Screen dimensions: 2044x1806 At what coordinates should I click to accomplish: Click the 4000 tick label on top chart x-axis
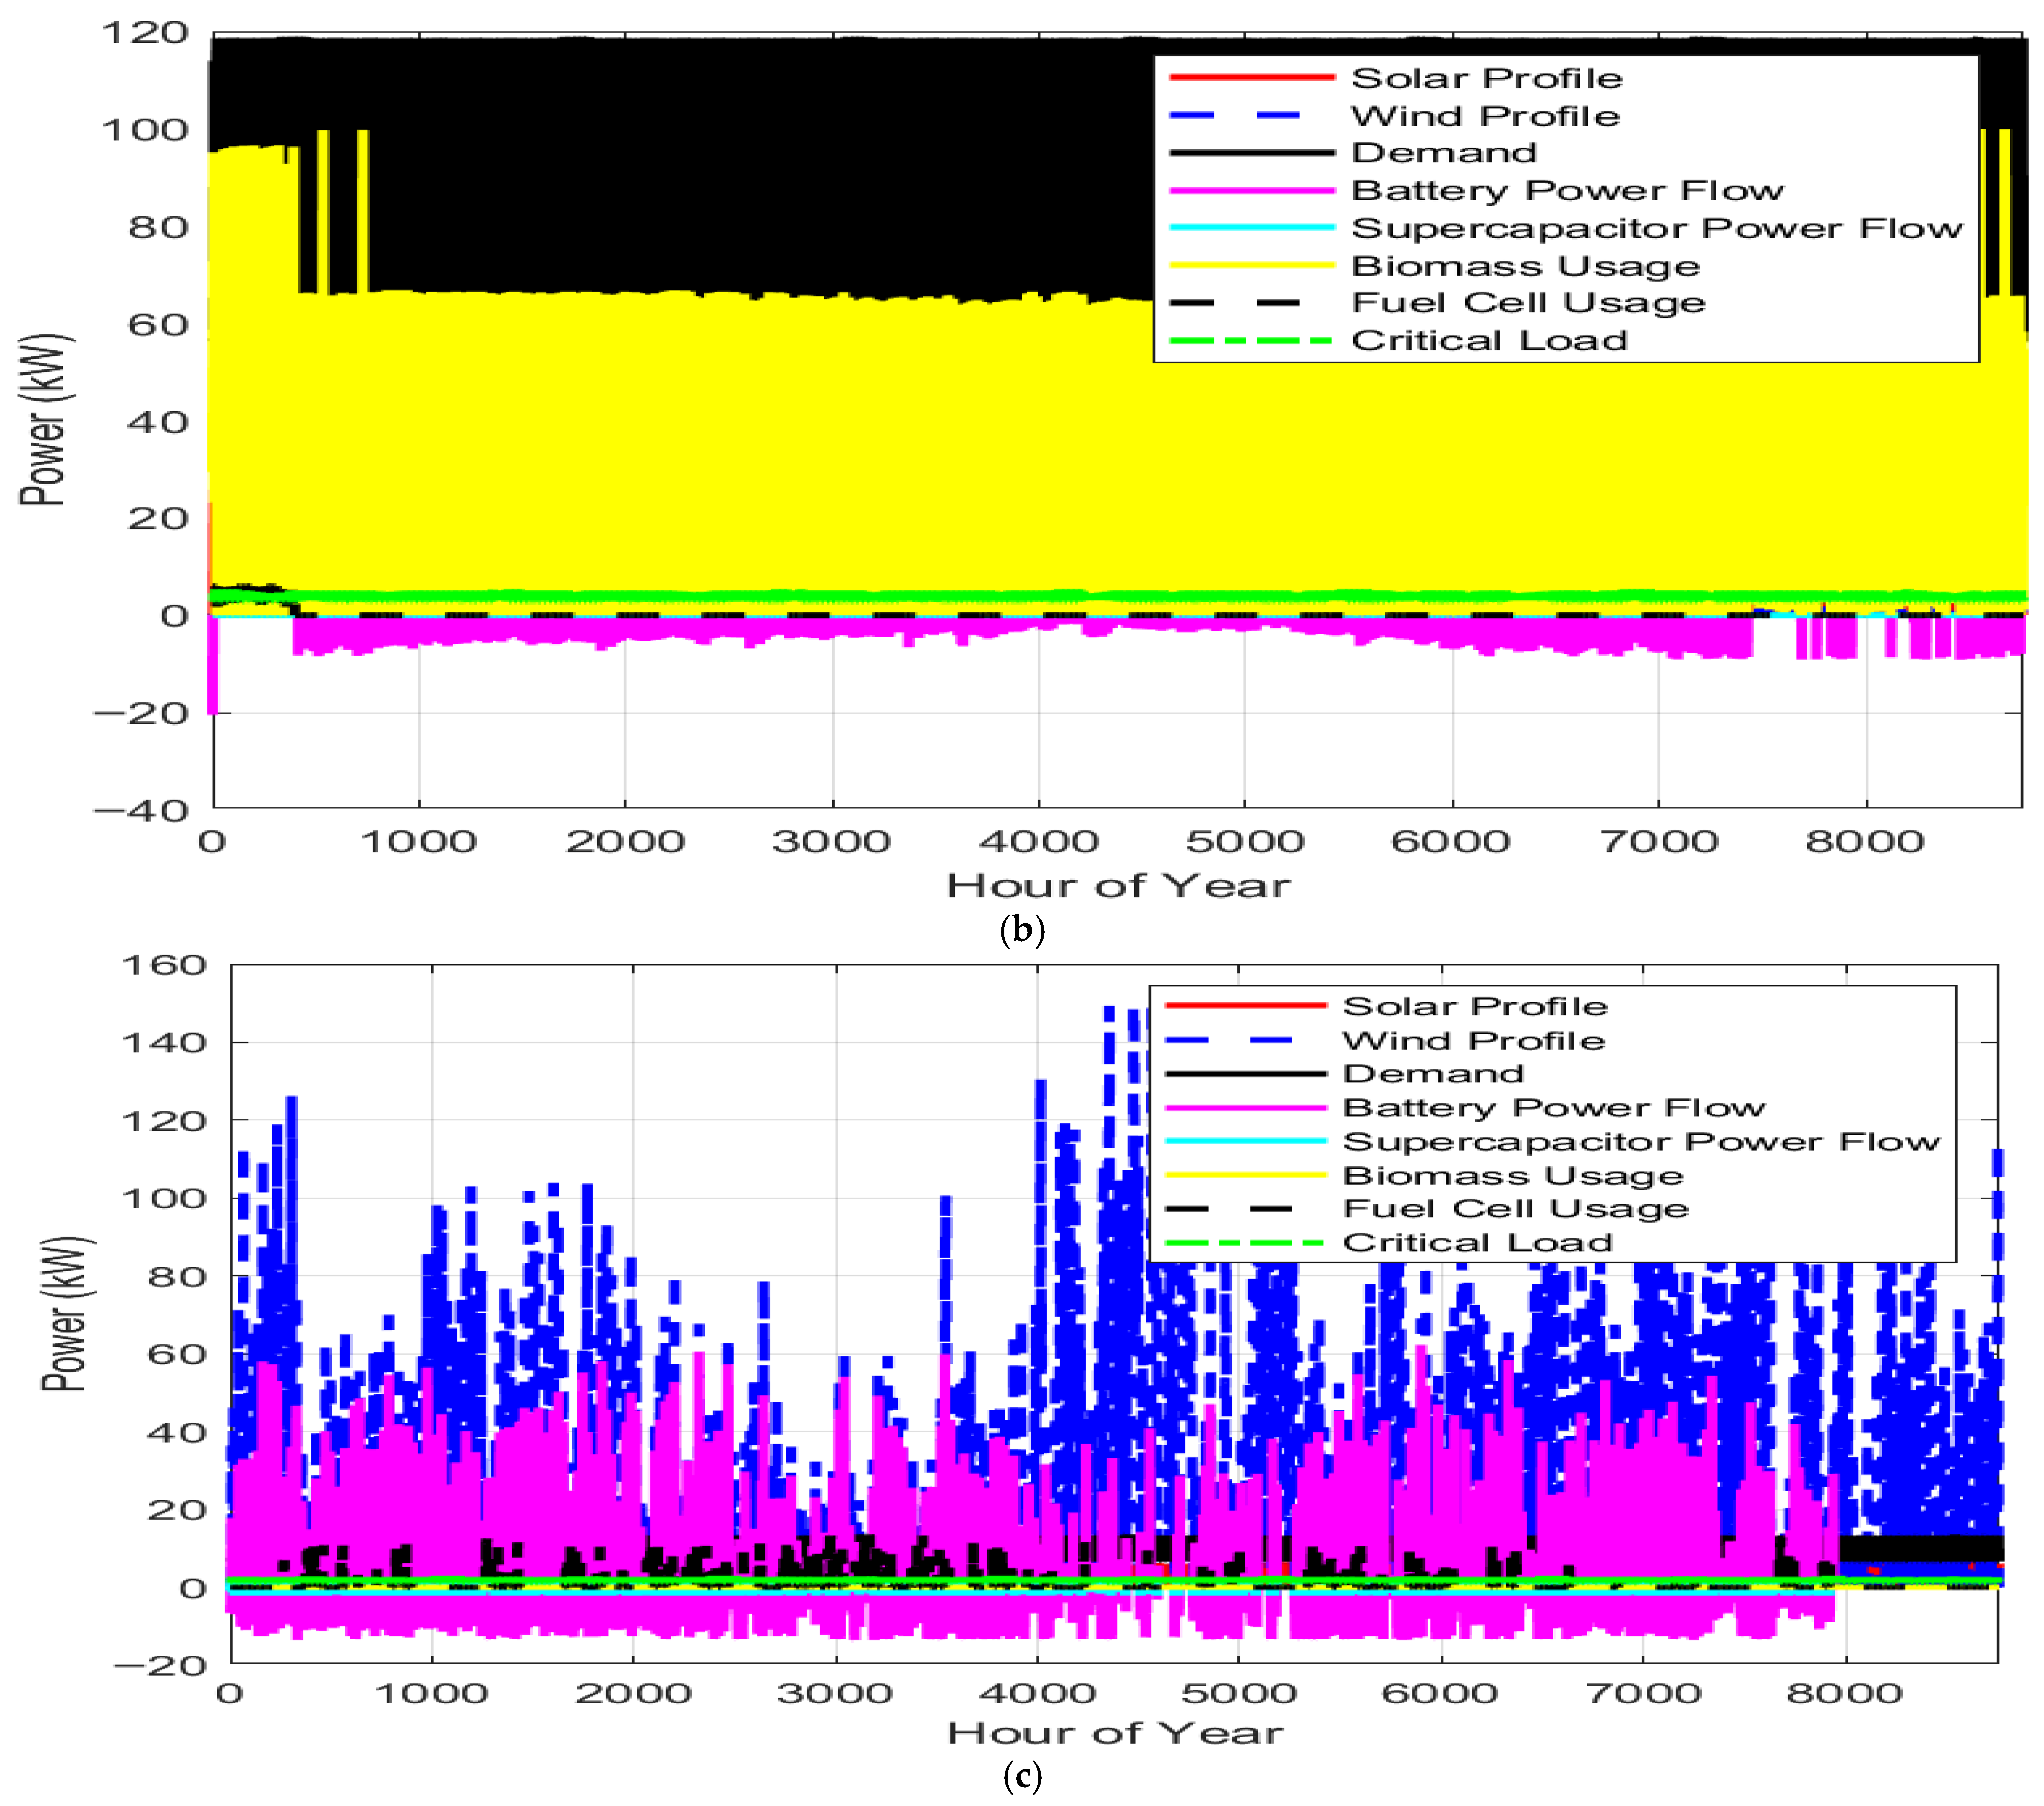1038,841
